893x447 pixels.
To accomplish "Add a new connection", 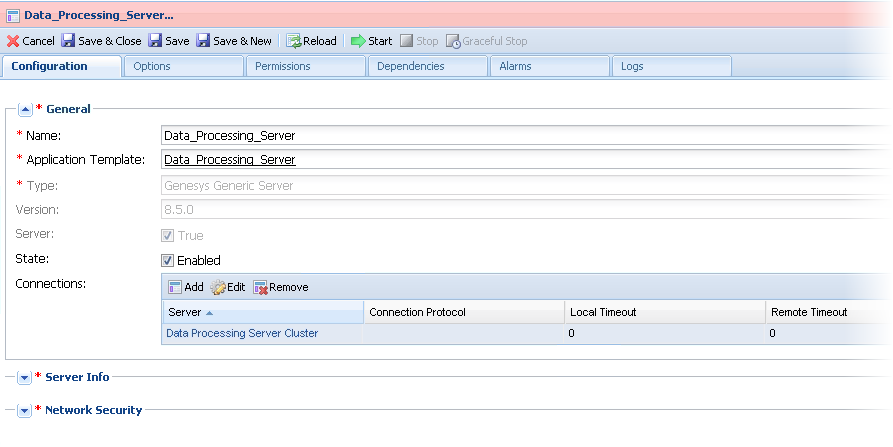I will (x=186, y=287).
